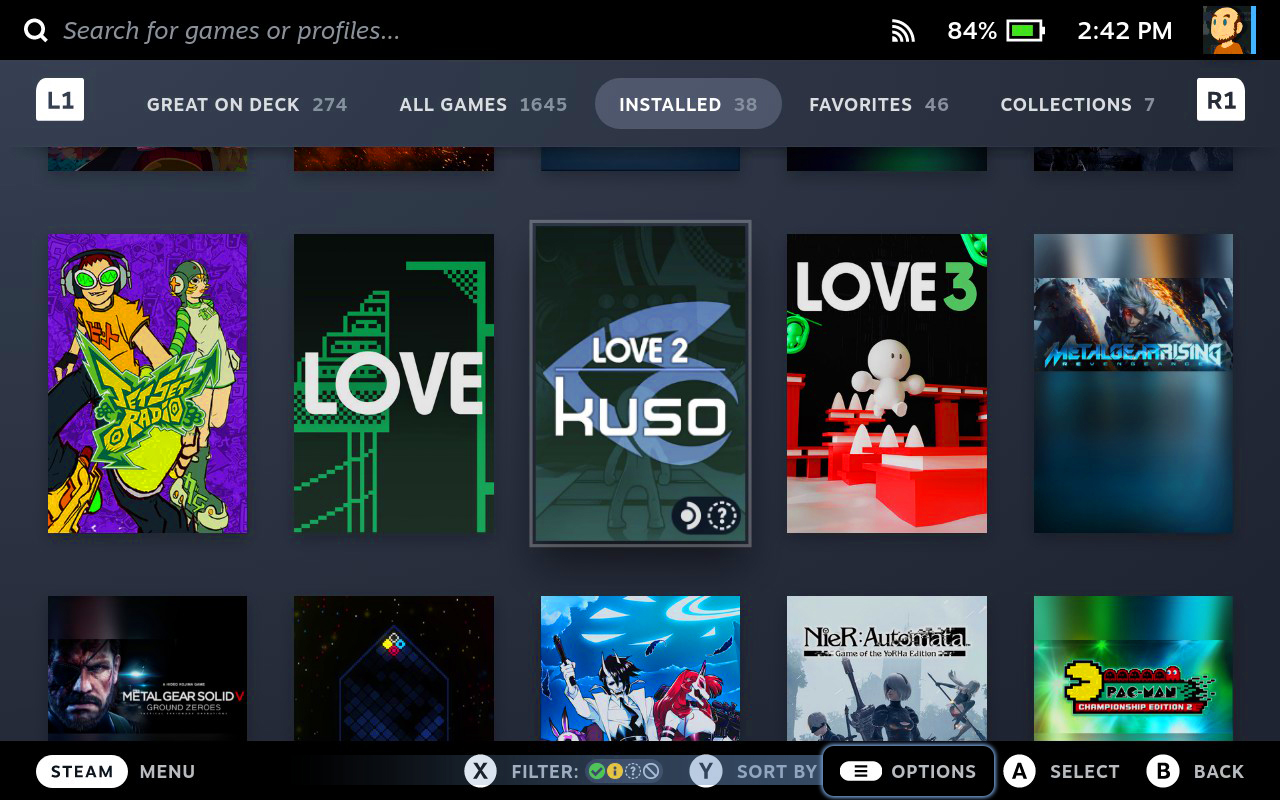The width and height of the screenshot is (1280, 800).
Task: Open the blue anime characters game tile
Action: click(640, 668)
